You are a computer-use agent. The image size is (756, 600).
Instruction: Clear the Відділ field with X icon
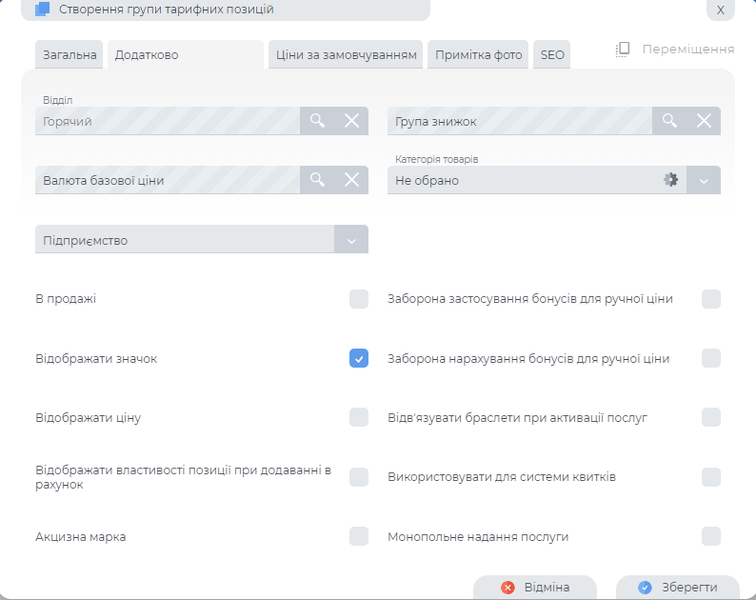[352, 121]
